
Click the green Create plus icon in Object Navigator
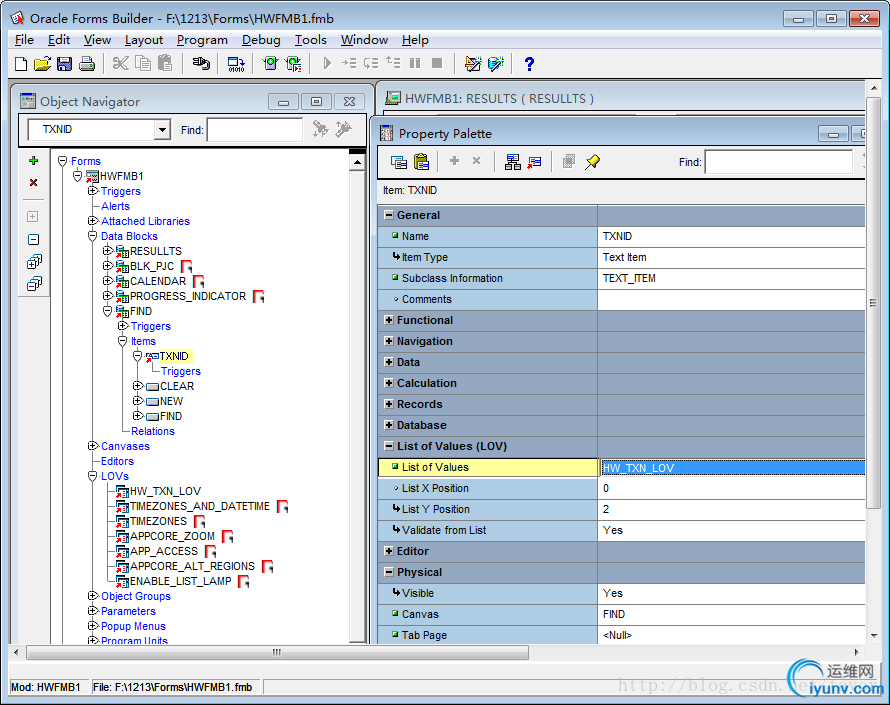coord(33,160)
